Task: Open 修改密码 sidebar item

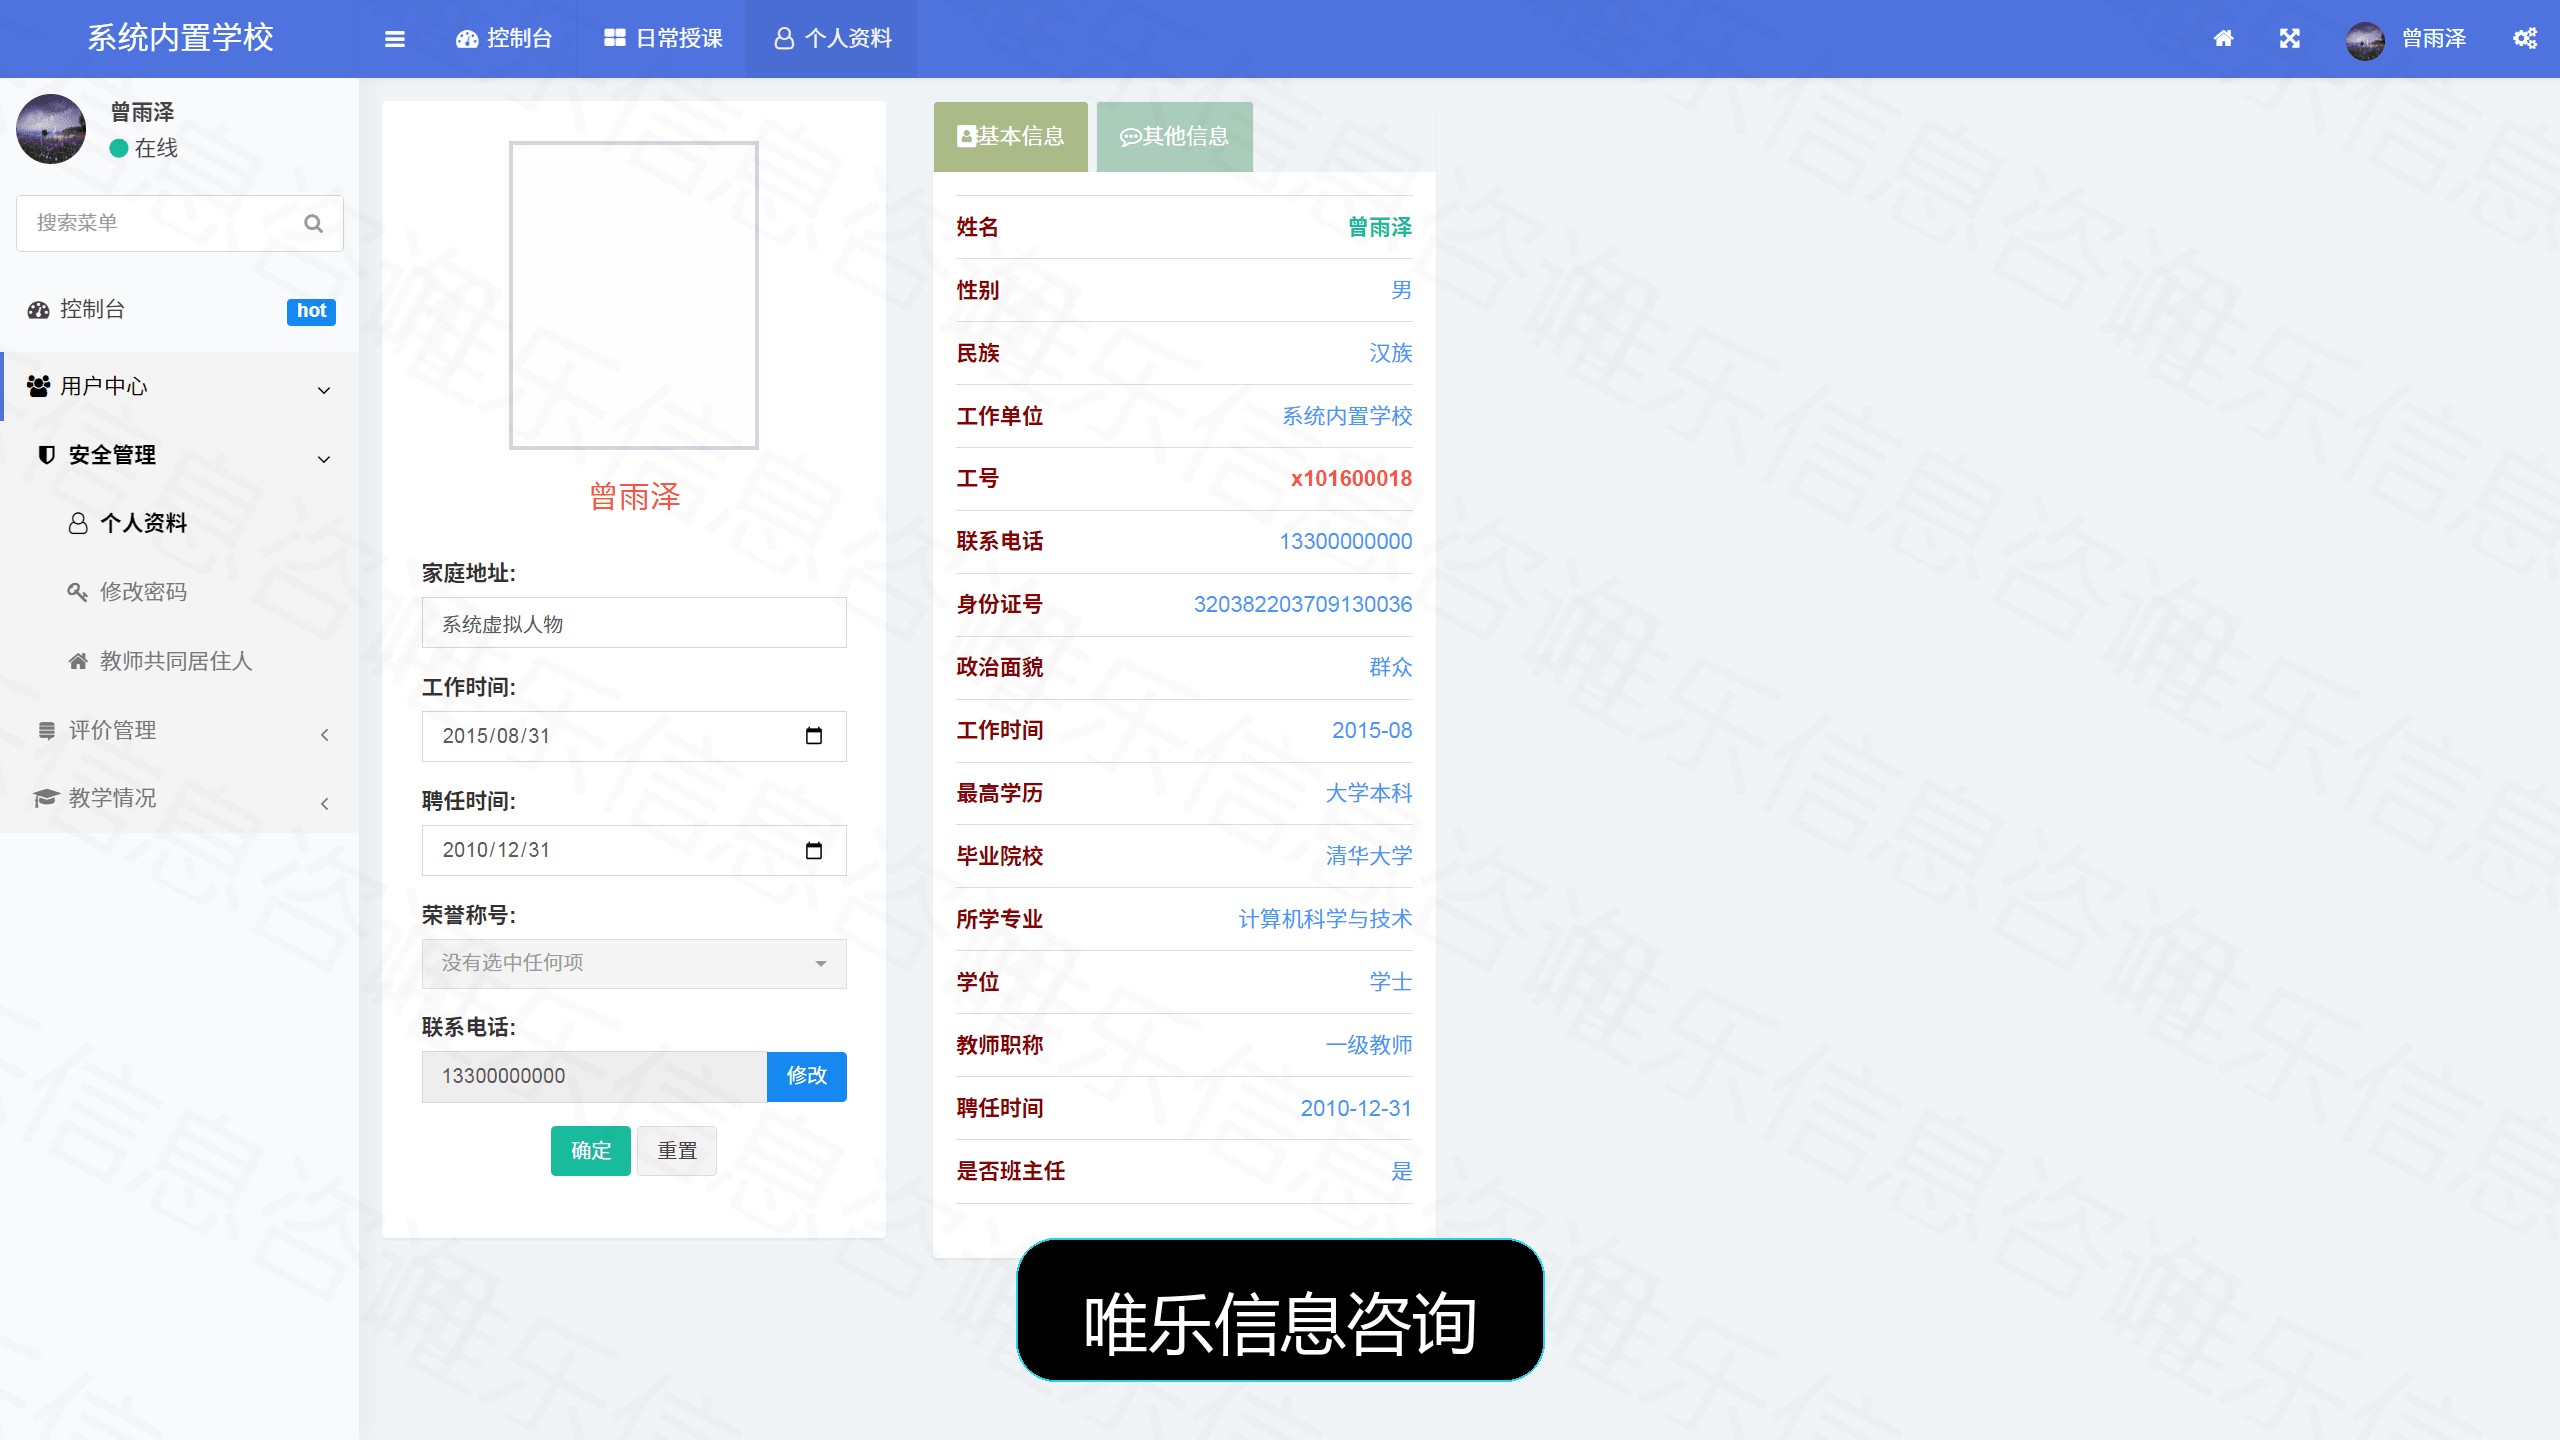Action: (180, 592)
